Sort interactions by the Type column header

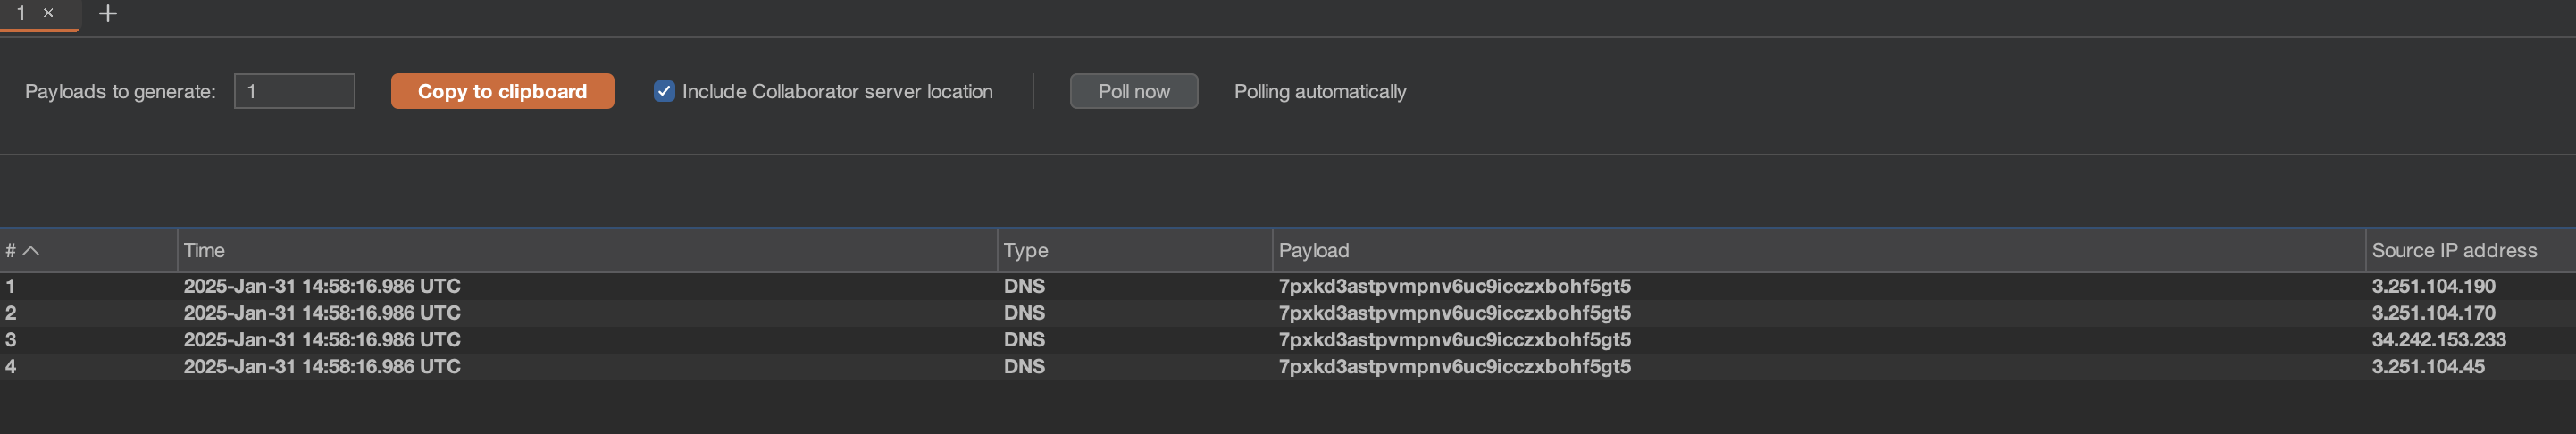pyautogui.click(x=1025, y=250)
